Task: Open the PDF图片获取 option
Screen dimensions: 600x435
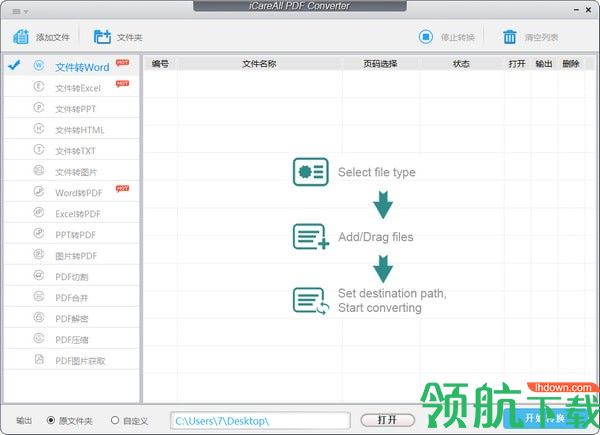Action: pyautogui.click(x=72, y=360)
